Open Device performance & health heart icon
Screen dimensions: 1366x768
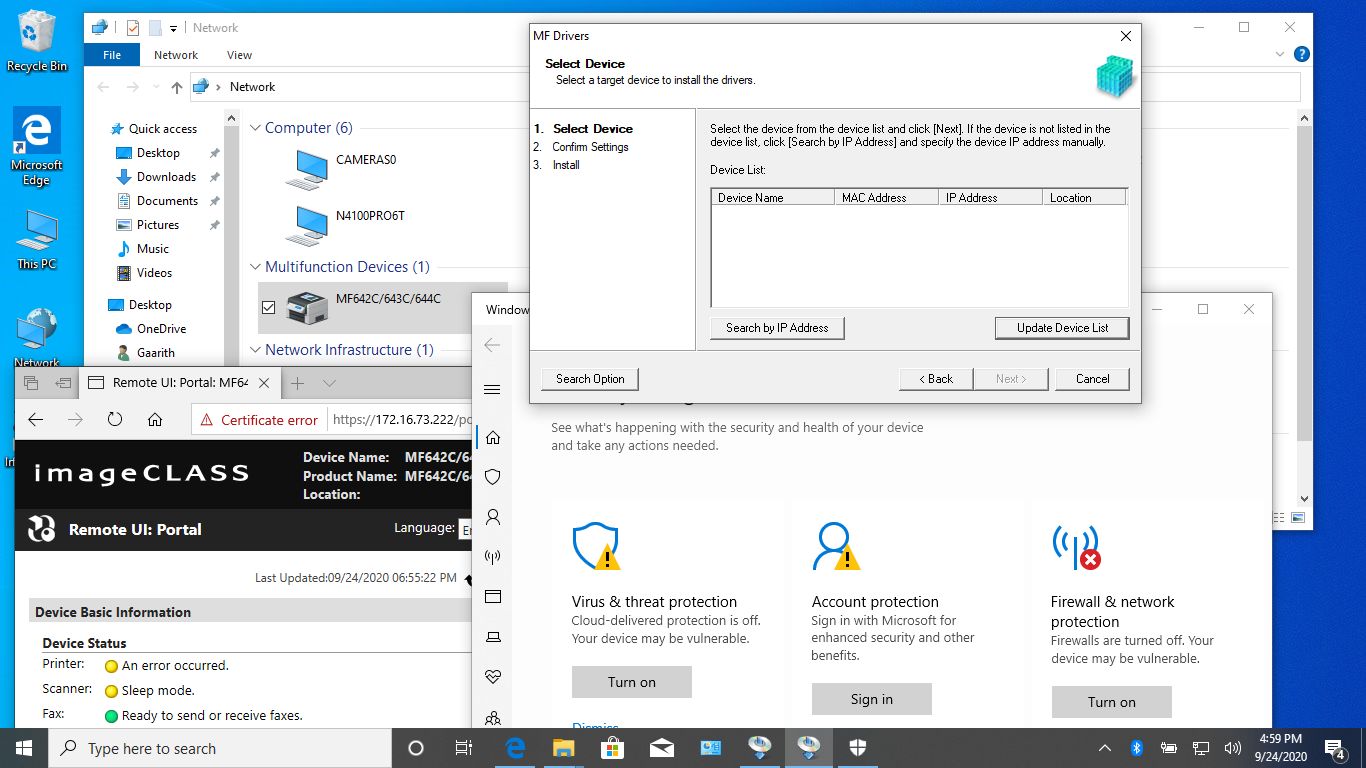pyautogui.click(x=492, y=676)
